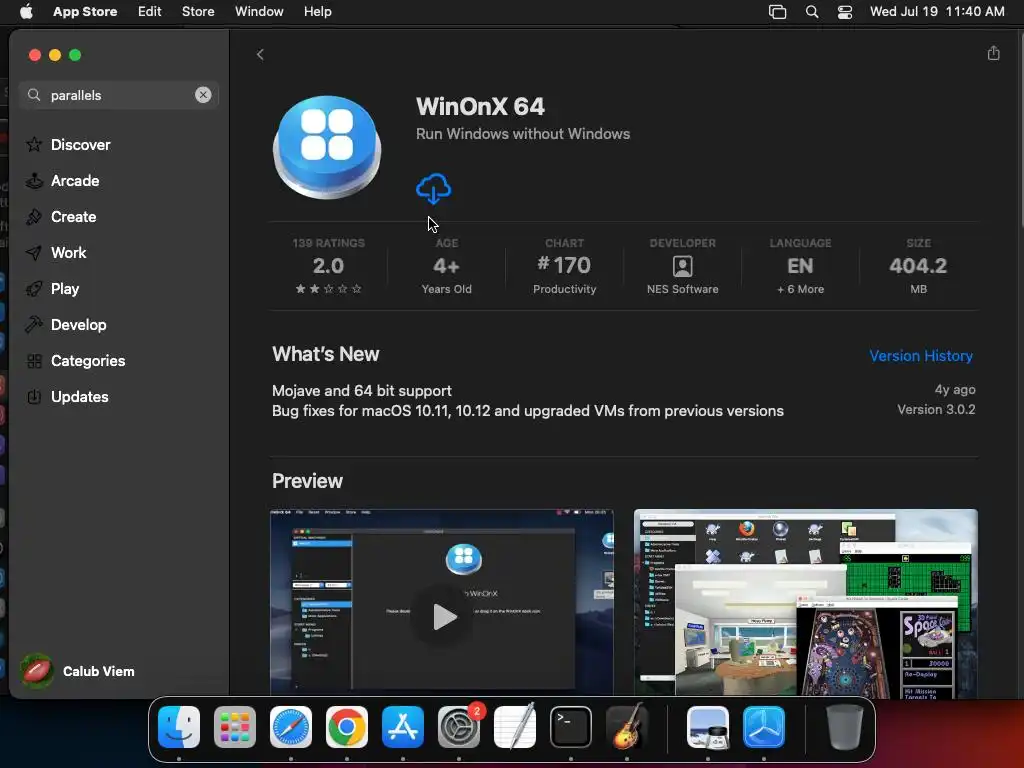The image size is (1024, 768).
Task: Clear the parallels search text
Action: coord(203,95)
